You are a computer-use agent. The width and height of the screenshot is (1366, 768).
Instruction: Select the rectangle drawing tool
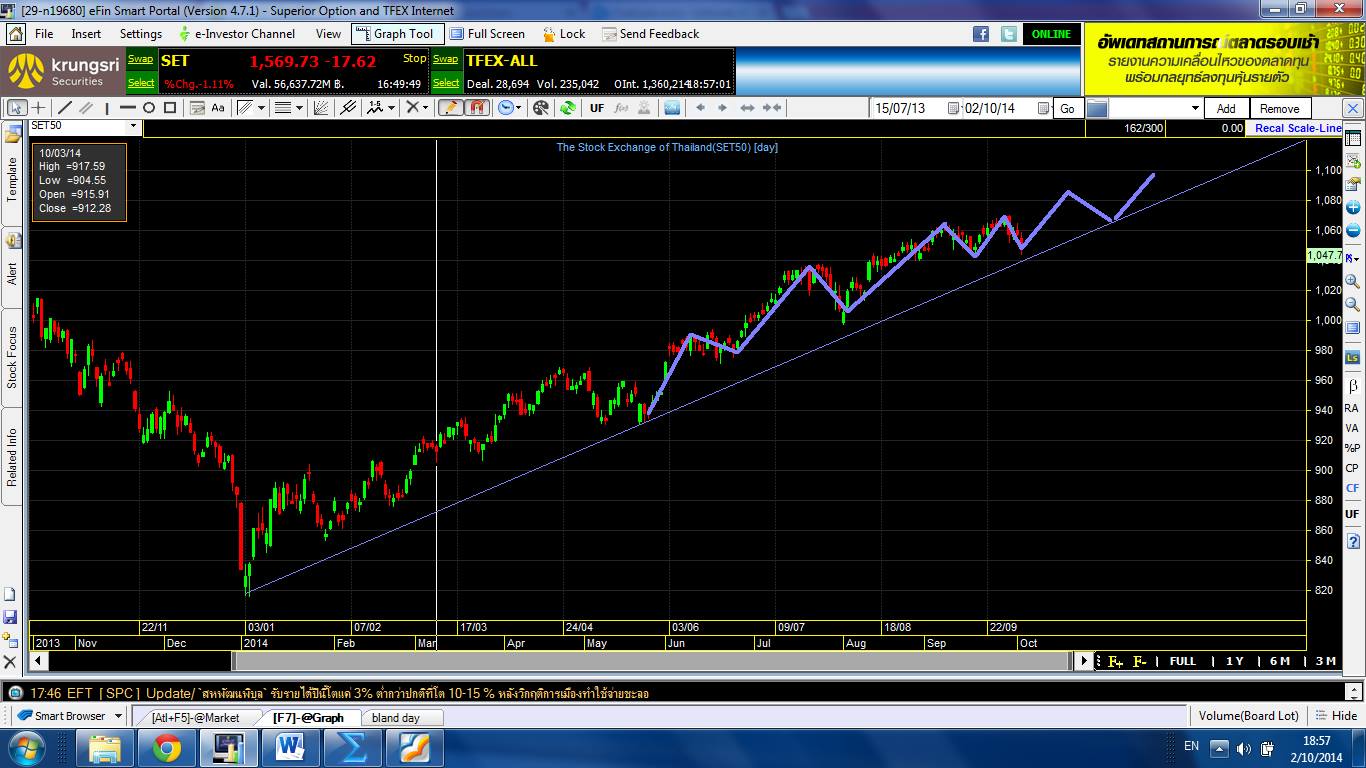coord(170,108)
